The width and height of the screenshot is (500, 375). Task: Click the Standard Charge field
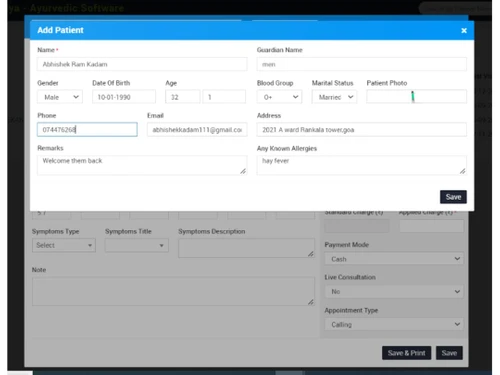tap(357, 226)
